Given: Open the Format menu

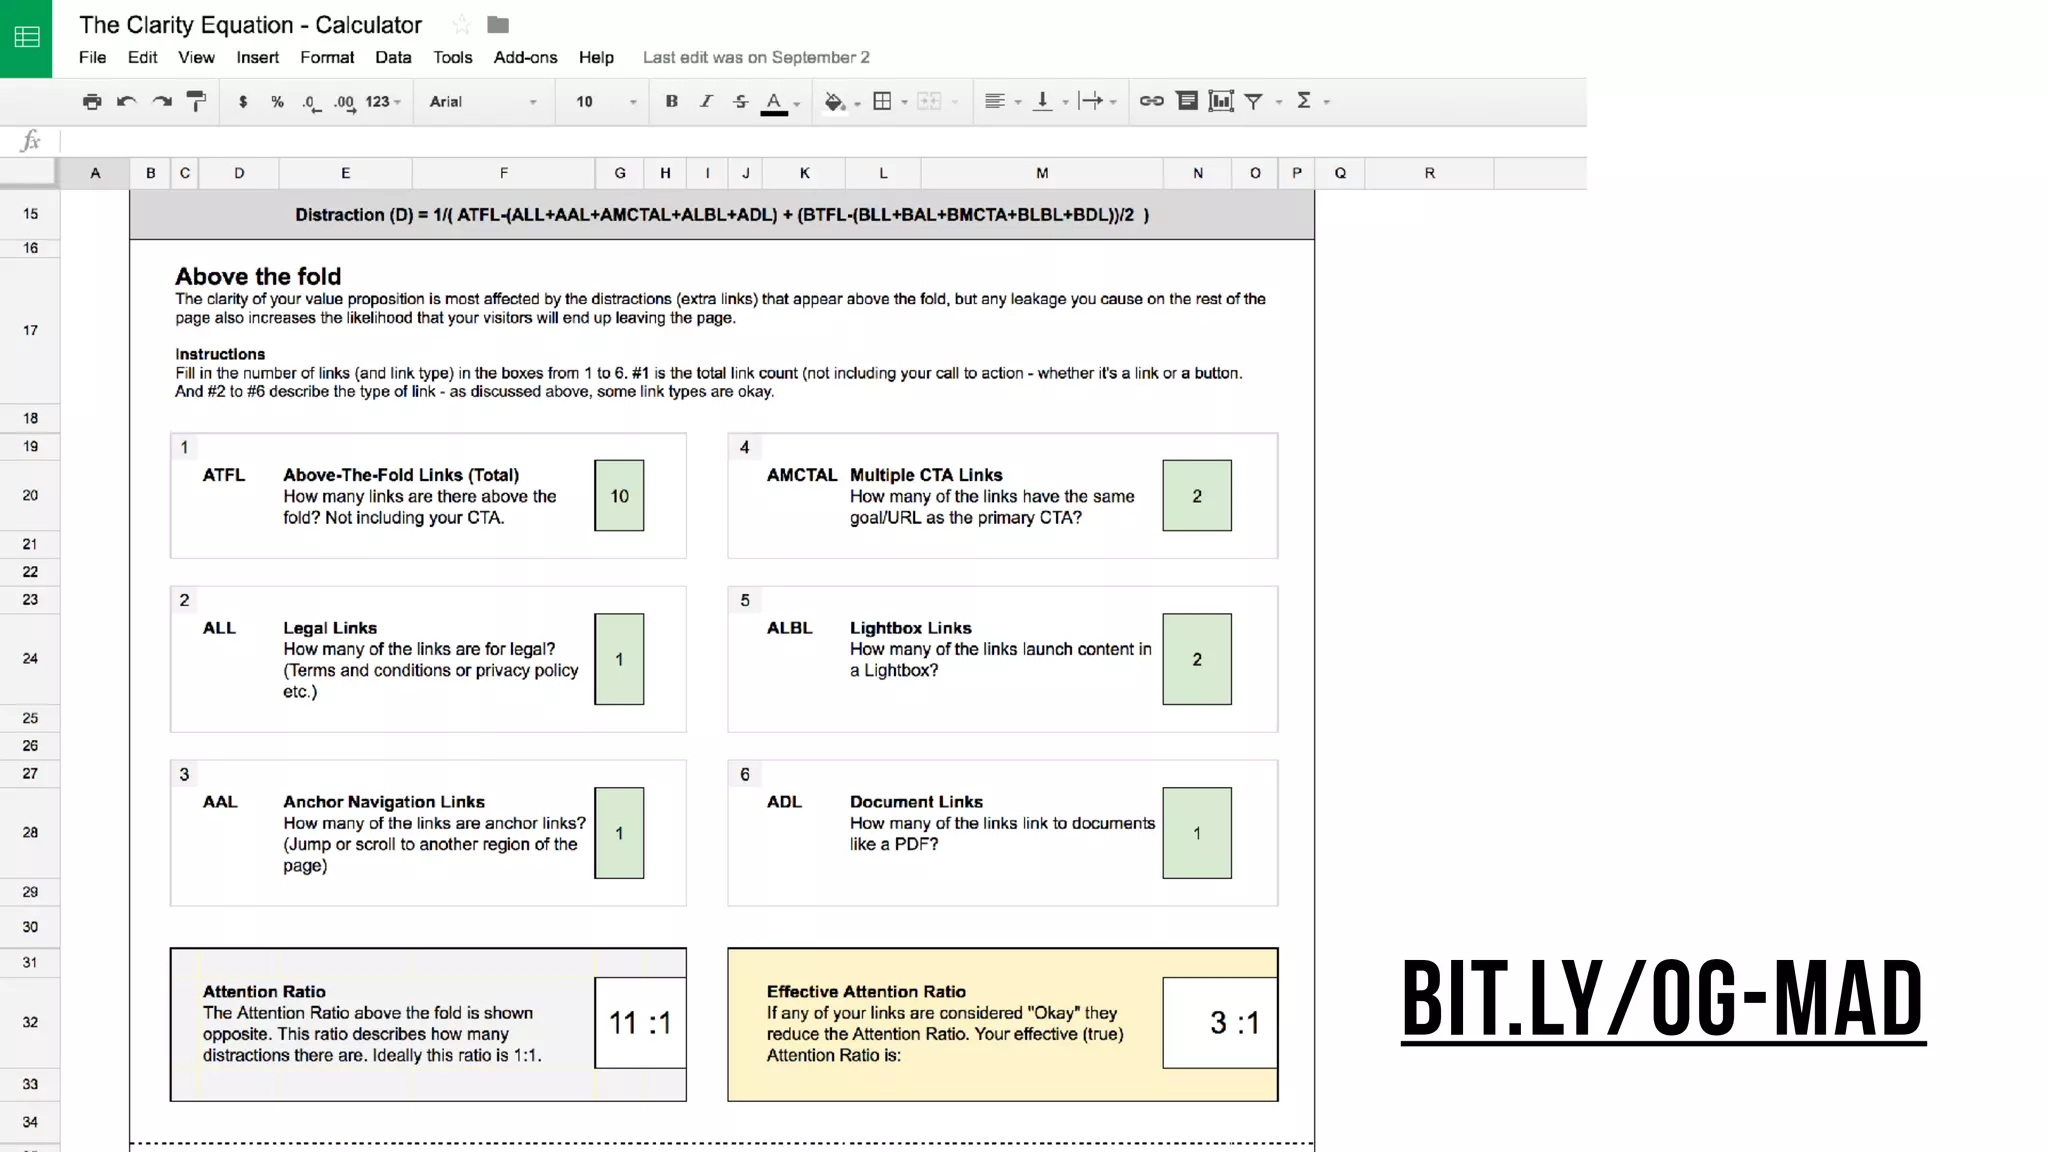Looking at the screenshot, I should point(327,57).
